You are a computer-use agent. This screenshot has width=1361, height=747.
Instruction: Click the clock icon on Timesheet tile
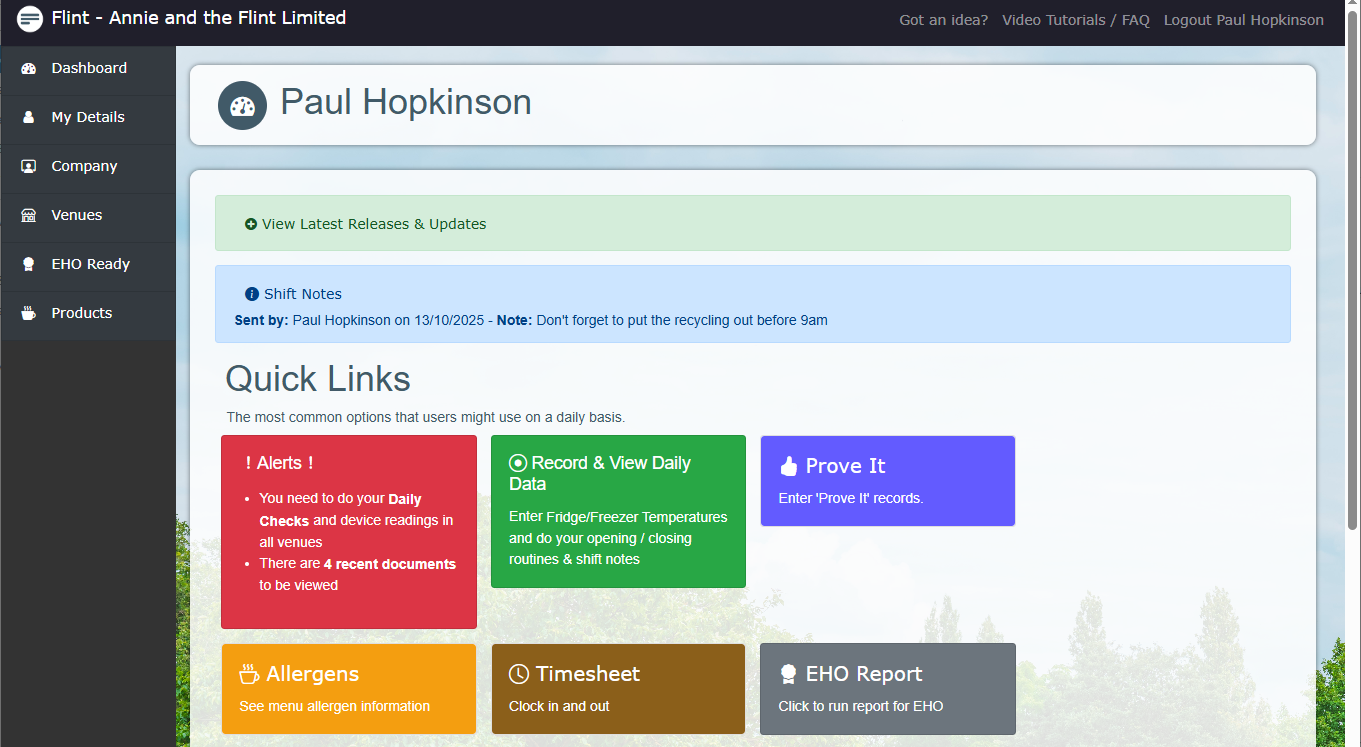518,674
